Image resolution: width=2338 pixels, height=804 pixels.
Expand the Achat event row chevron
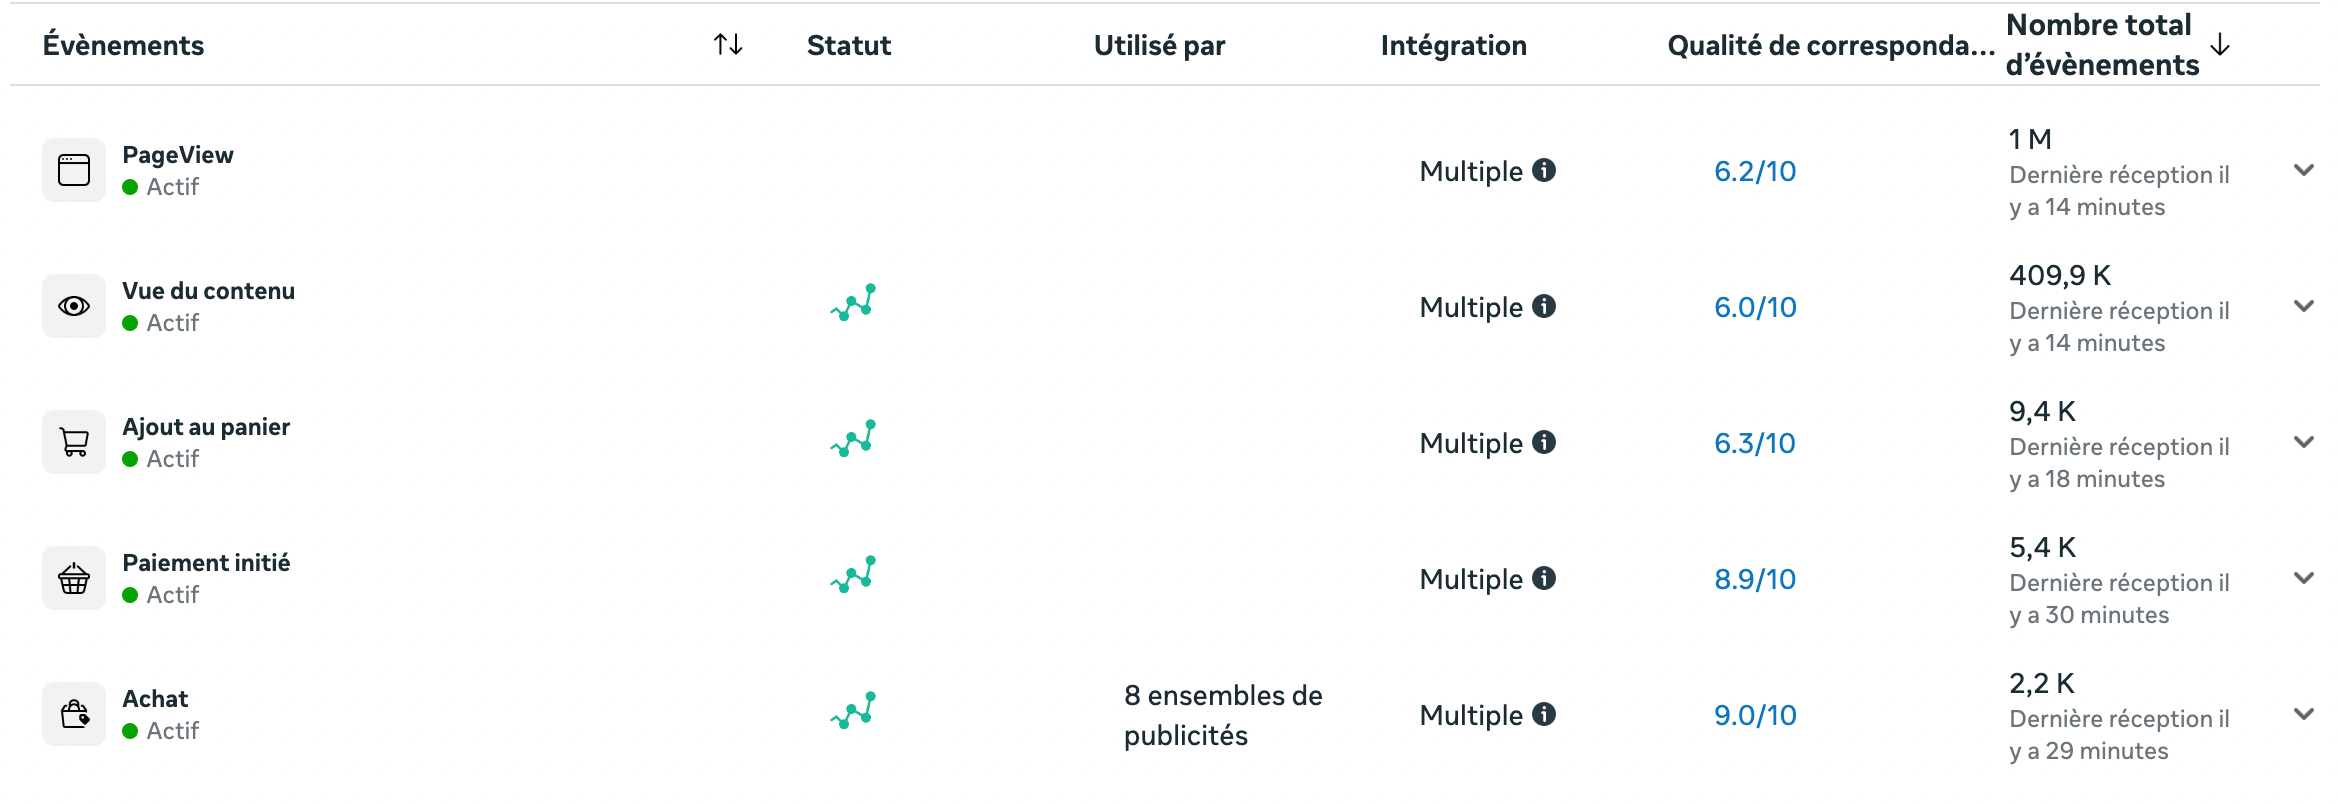coord(2304,714)
